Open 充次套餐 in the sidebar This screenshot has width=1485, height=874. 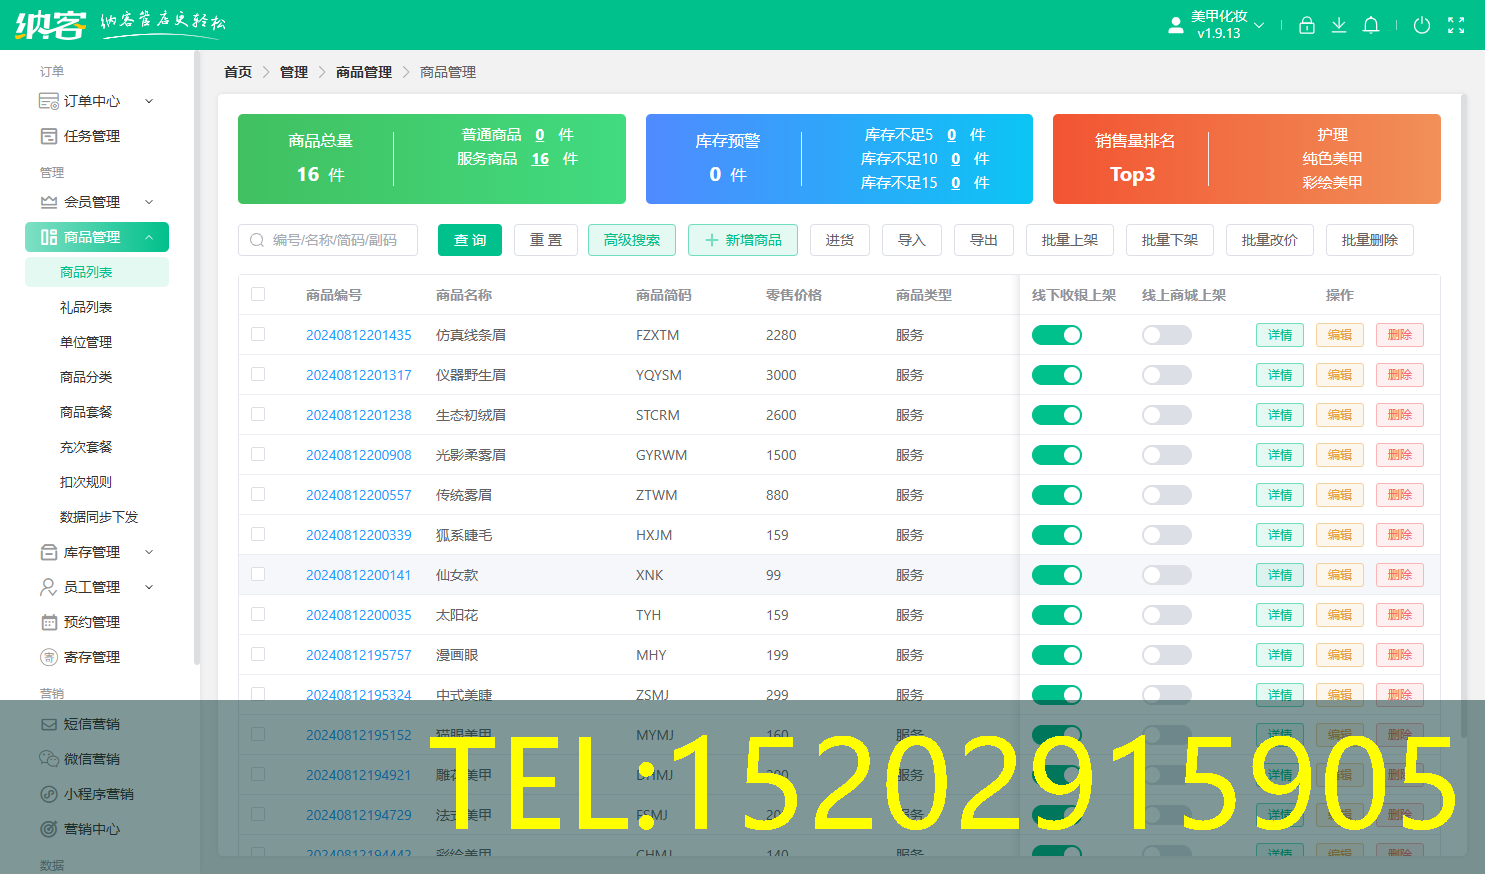click(97, 447)
